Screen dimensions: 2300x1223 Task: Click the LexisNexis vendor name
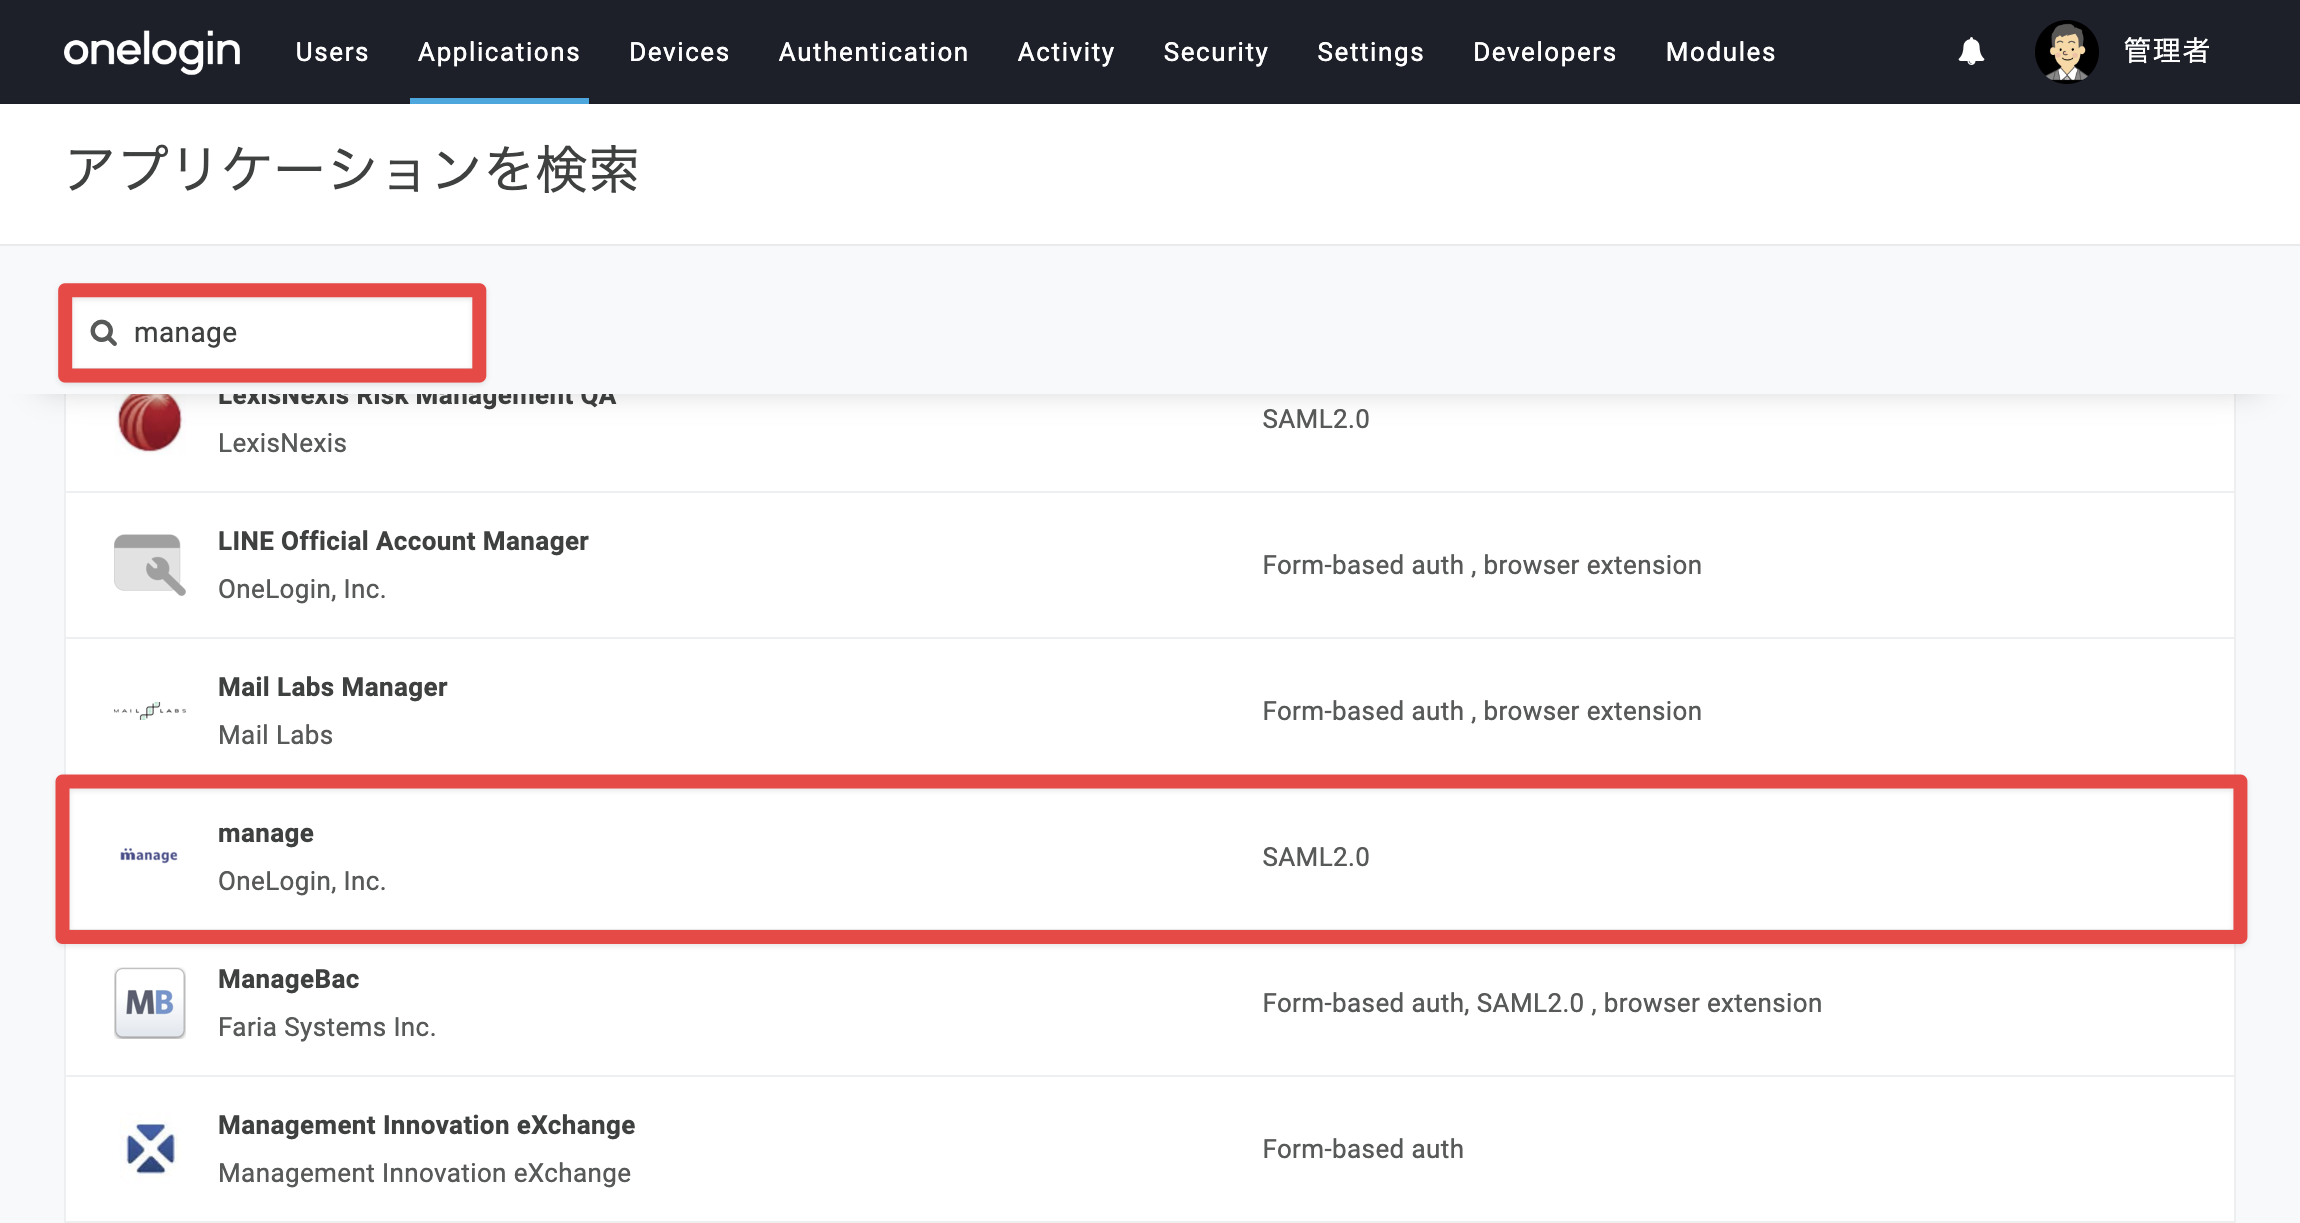pos(282,443)
